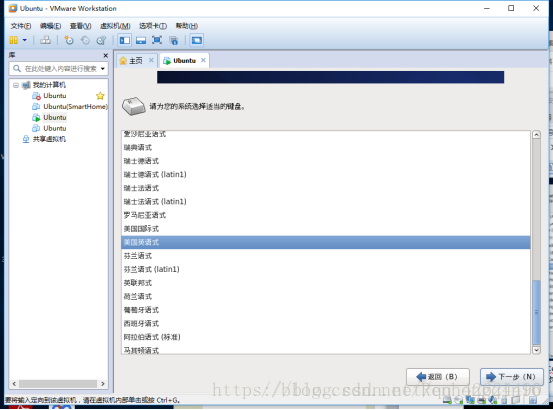Switch to Unity mode icon
The image size is (553, 410).
174,40
